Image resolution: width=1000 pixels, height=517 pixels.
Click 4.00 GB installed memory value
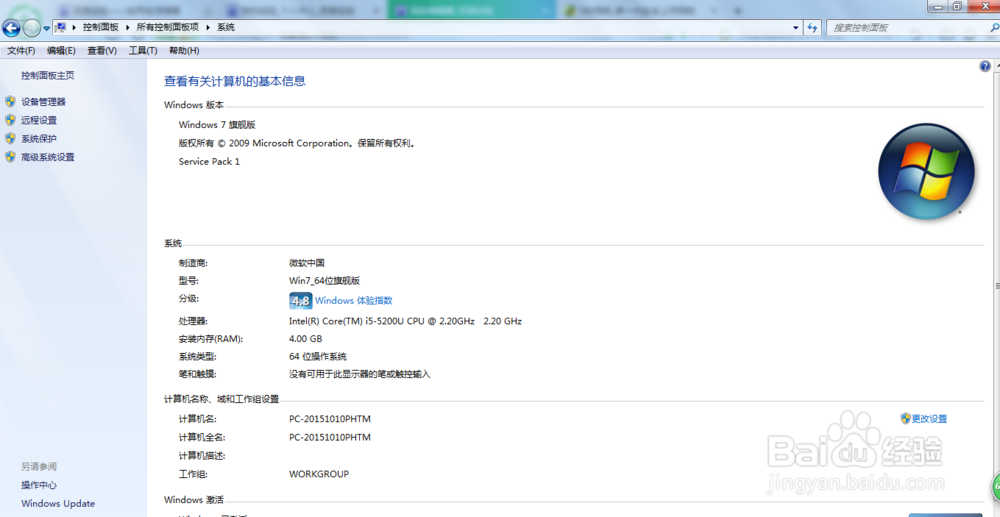305,339
